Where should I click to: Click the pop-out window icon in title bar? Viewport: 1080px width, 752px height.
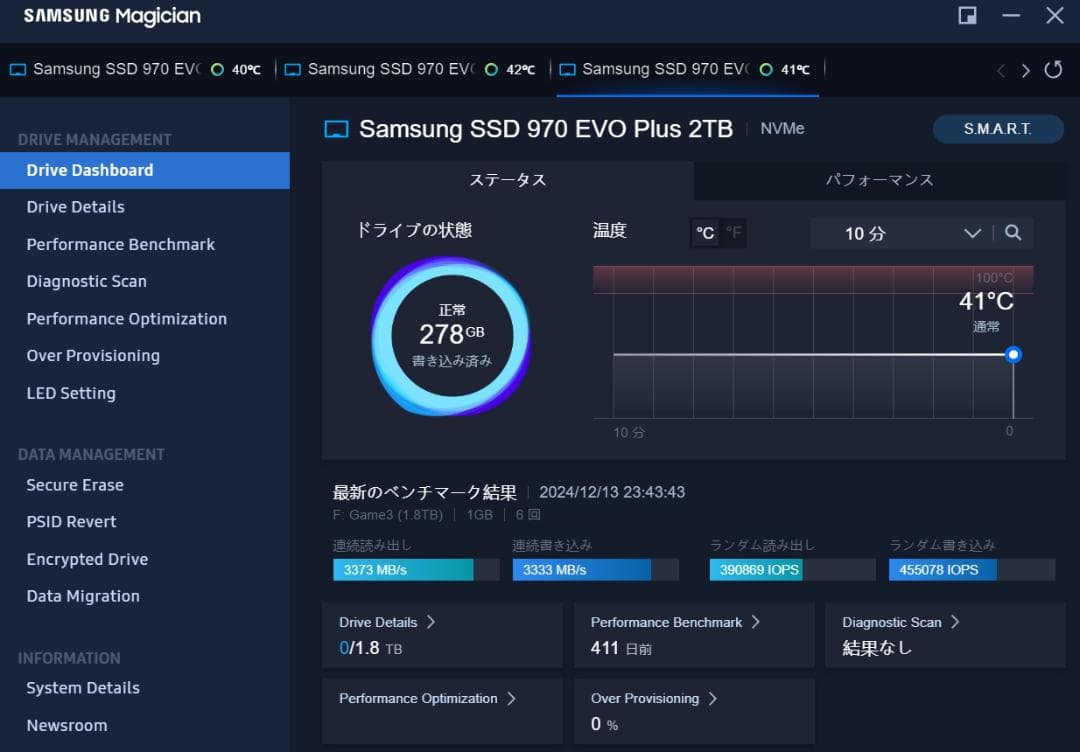click(966, 16)
